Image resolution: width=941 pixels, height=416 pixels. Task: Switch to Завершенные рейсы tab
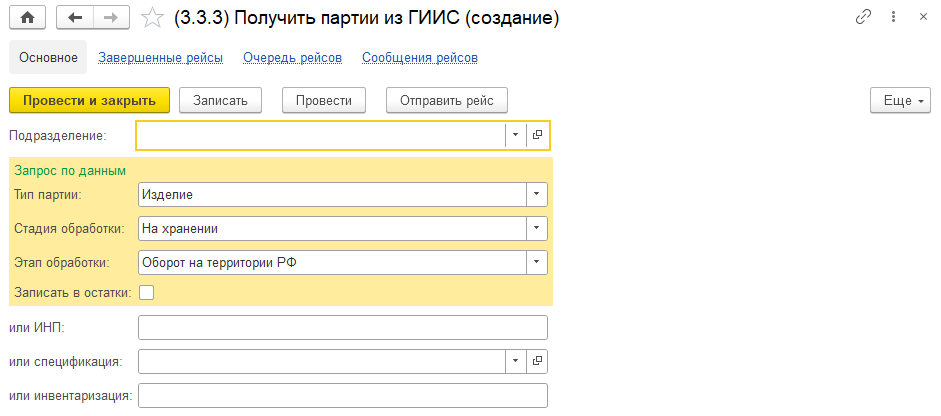point(161,58)
